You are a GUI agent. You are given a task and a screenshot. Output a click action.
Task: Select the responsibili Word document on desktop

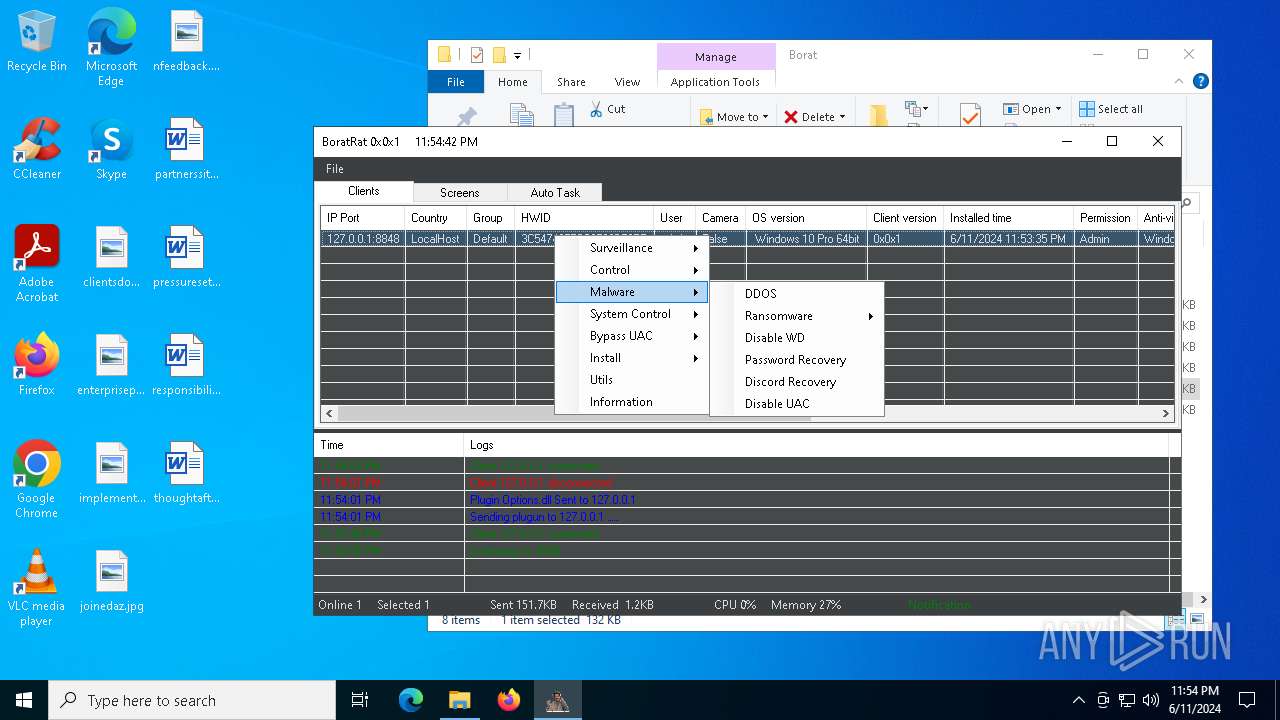pyautogui.click(x=186, y=365)
